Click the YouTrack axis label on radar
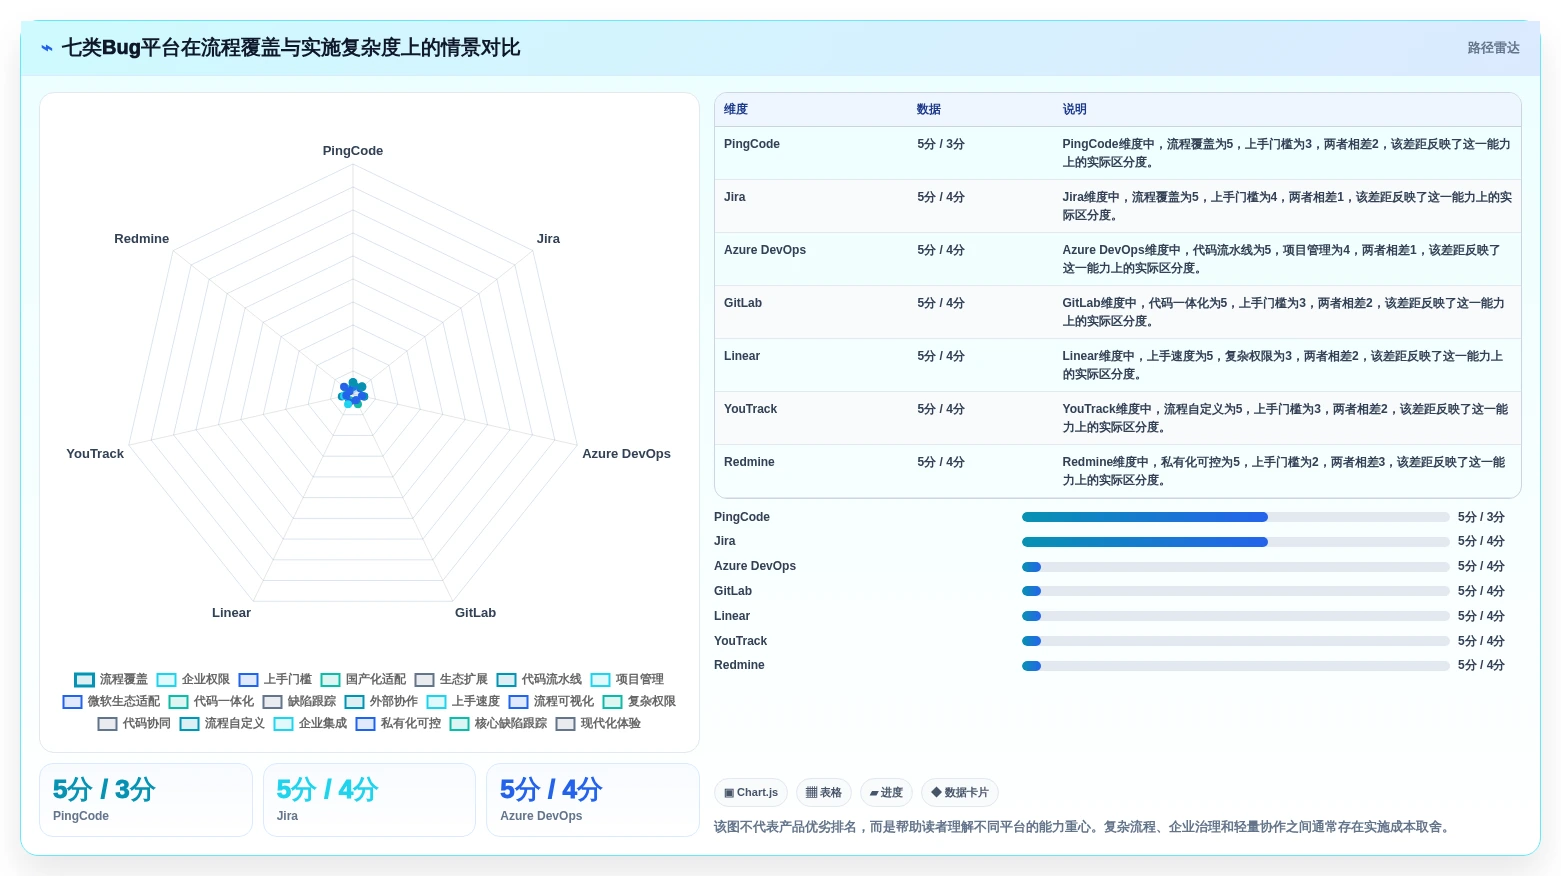Screen dimensions: 1561x876 pos(95,454)
